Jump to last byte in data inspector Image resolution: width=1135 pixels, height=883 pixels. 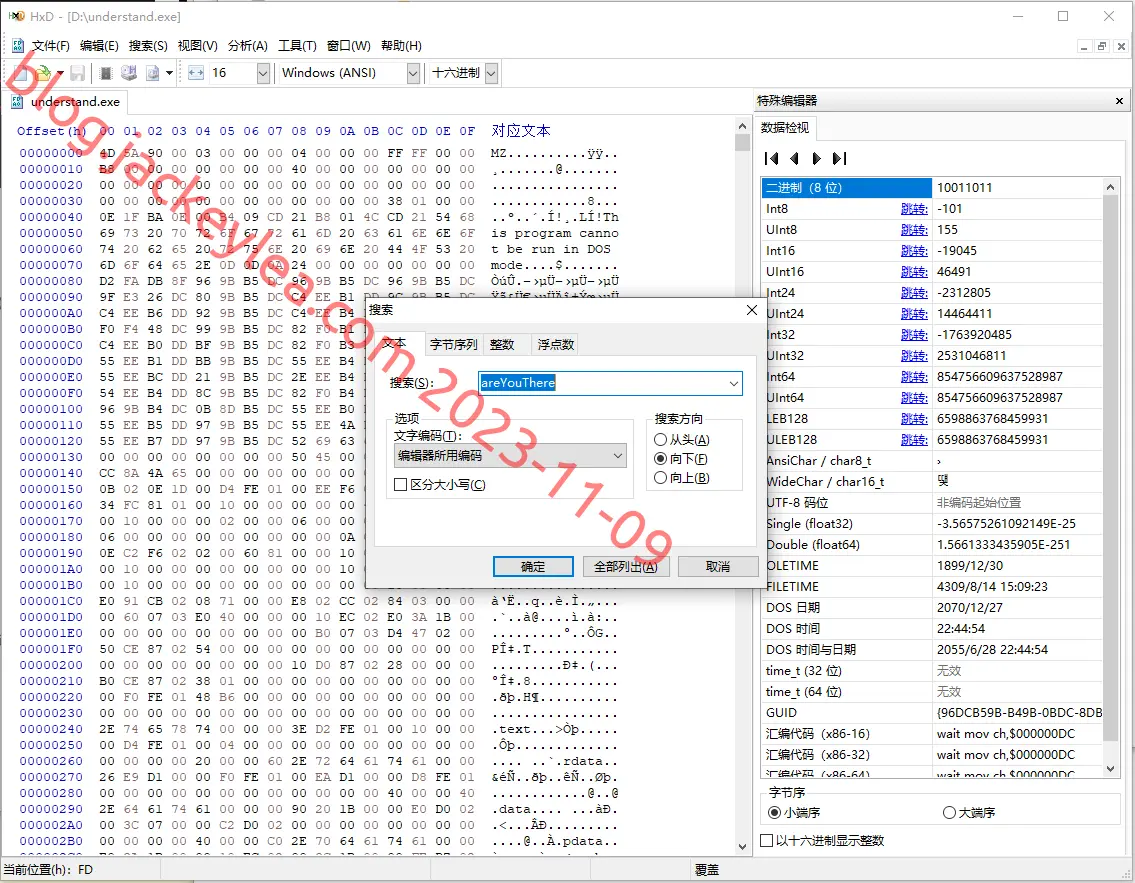839,159
